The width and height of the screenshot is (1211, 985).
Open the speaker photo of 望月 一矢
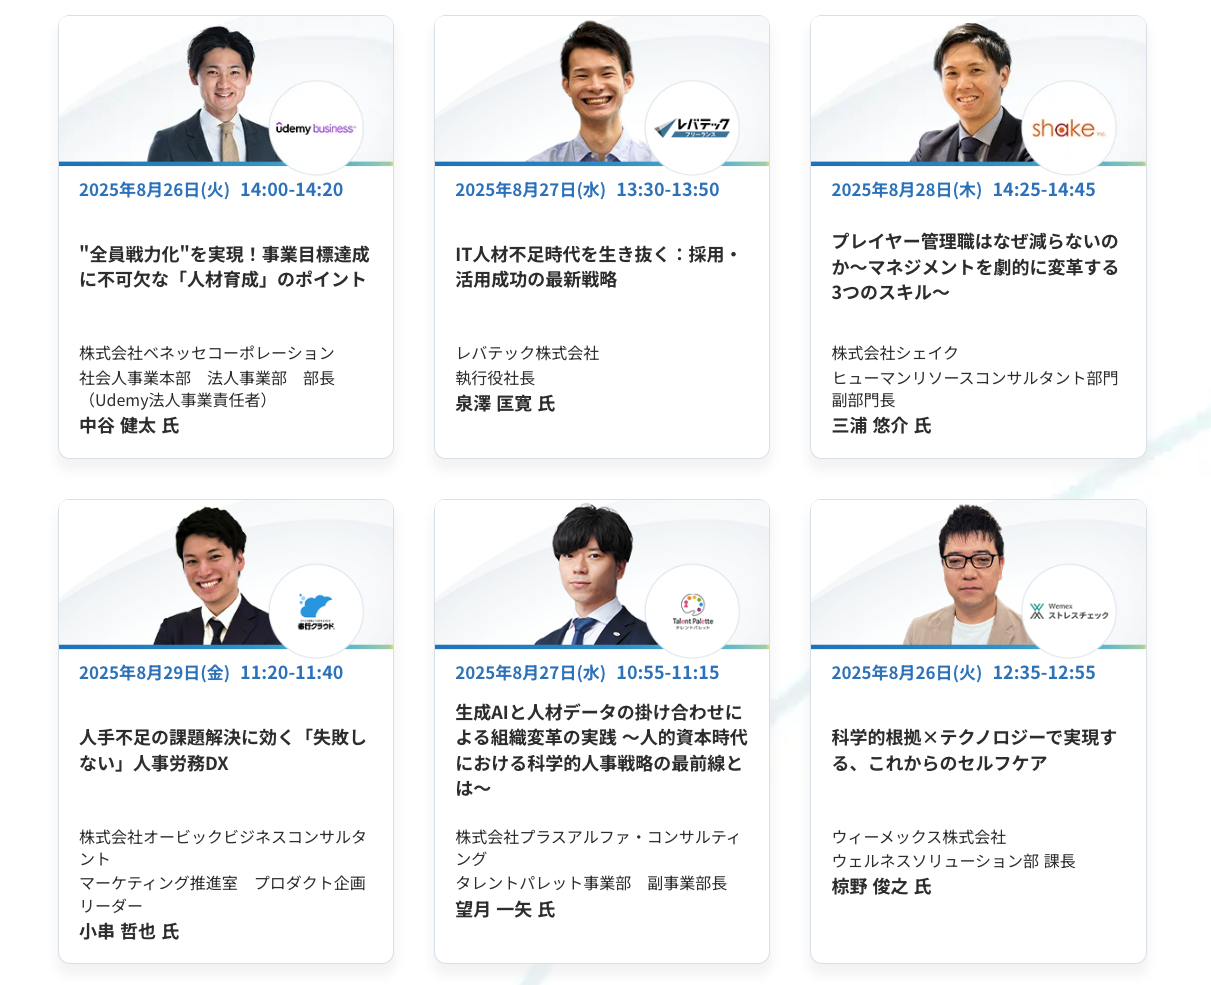pos(594,577)
